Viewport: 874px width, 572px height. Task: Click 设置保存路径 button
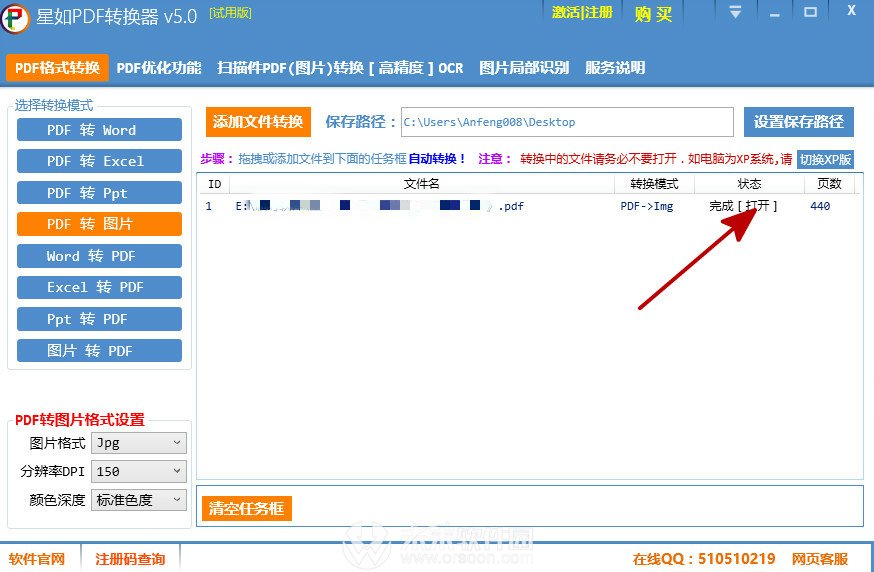[x=798, y=122]
